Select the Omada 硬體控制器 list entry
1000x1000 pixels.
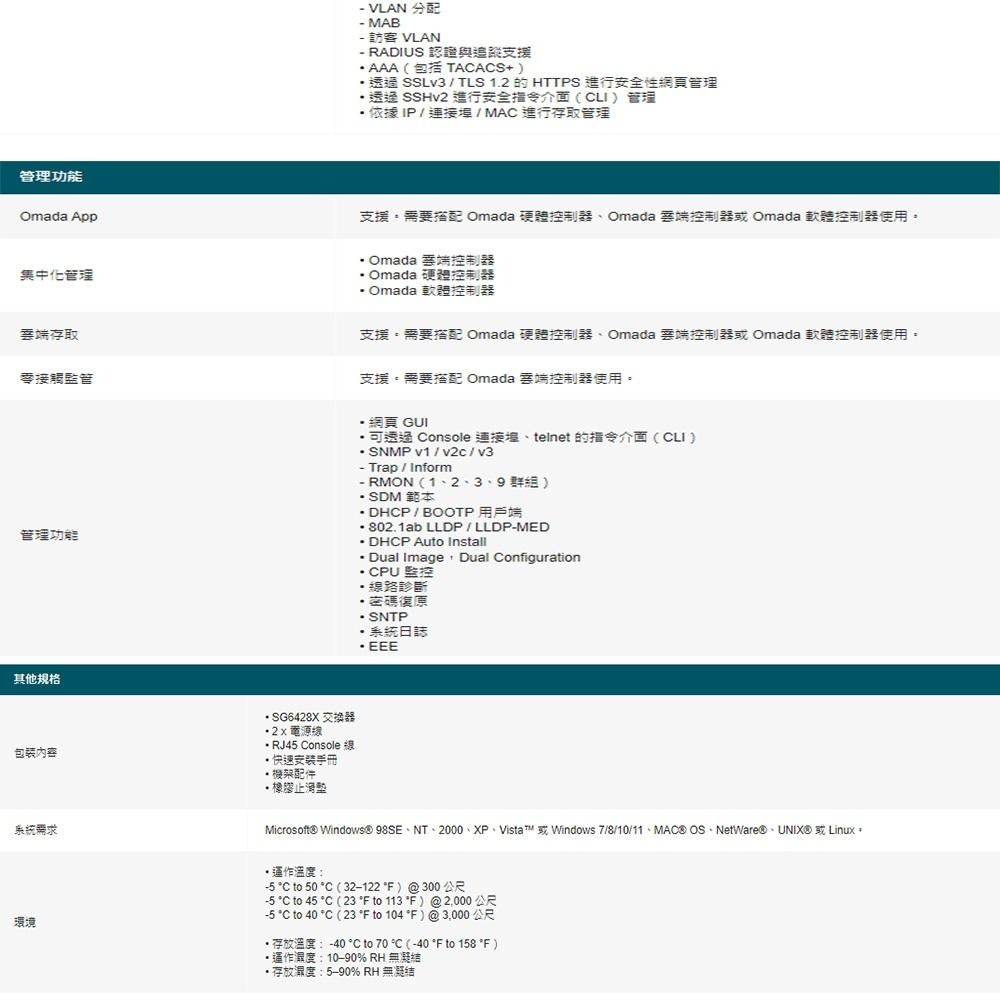[x=412, y=274]
